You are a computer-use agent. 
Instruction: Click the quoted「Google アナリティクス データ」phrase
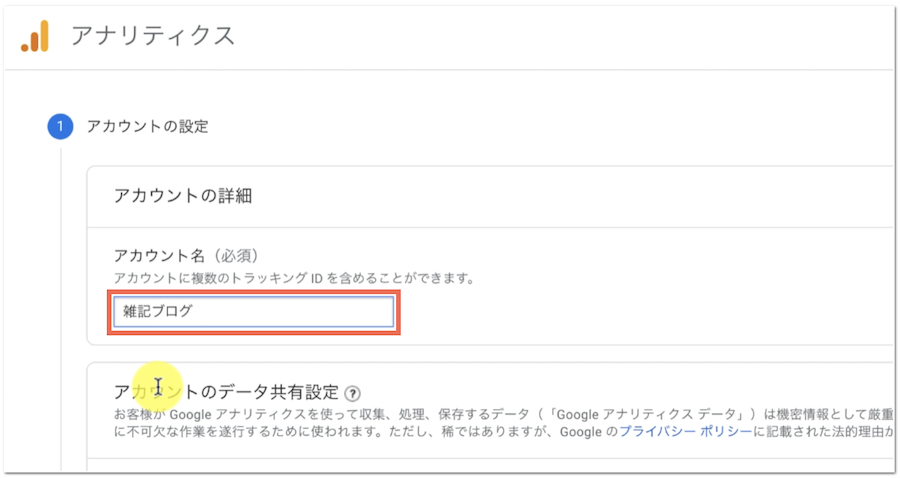point(629,413)
